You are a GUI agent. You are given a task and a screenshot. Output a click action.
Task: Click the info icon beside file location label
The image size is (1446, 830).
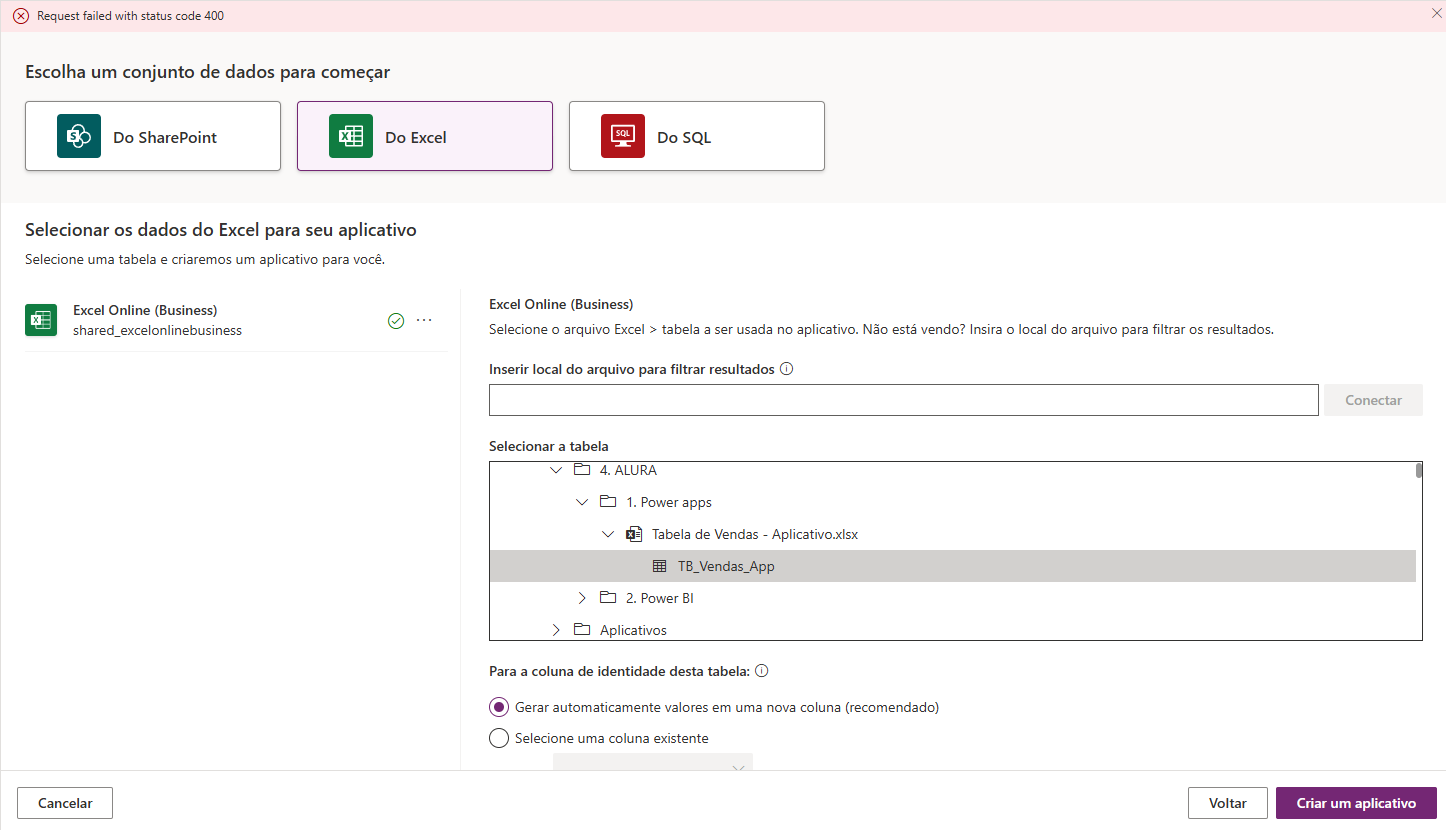pos(786,369)
